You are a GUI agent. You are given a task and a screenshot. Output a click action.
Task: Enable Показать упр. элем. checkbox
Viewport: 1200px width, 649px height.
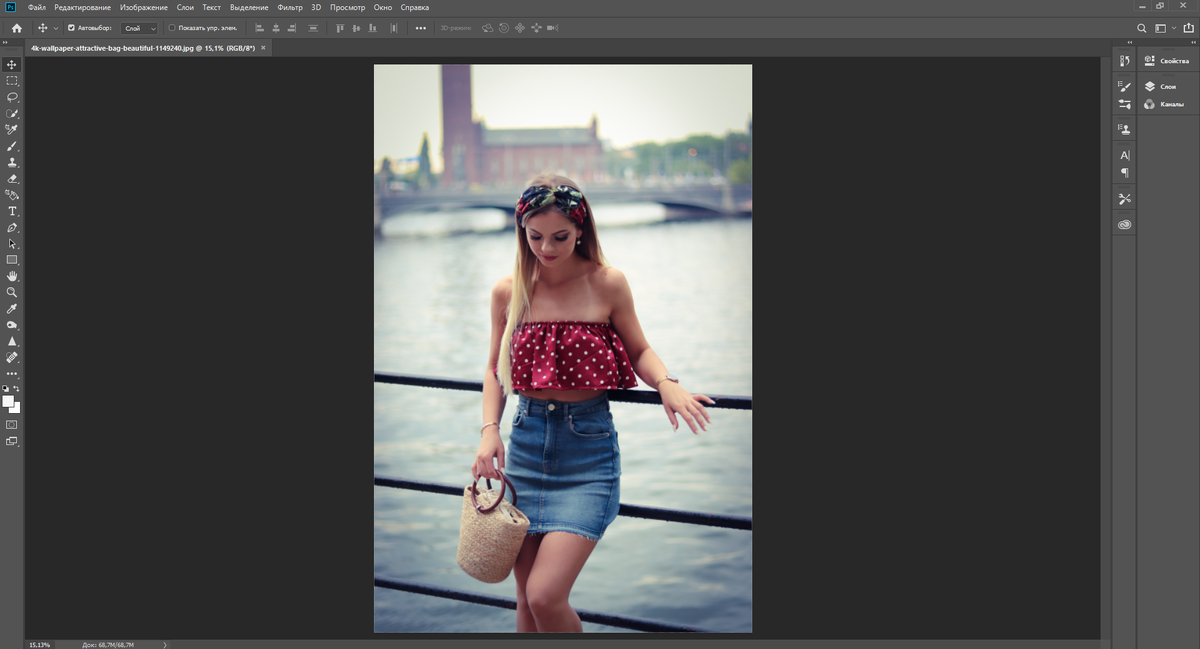[x=171, y=28]
